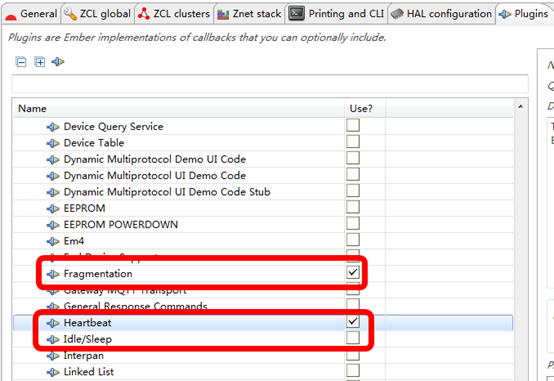Click the Heartbeat plugin icon
Screen dimensions: 554x381
53,323
